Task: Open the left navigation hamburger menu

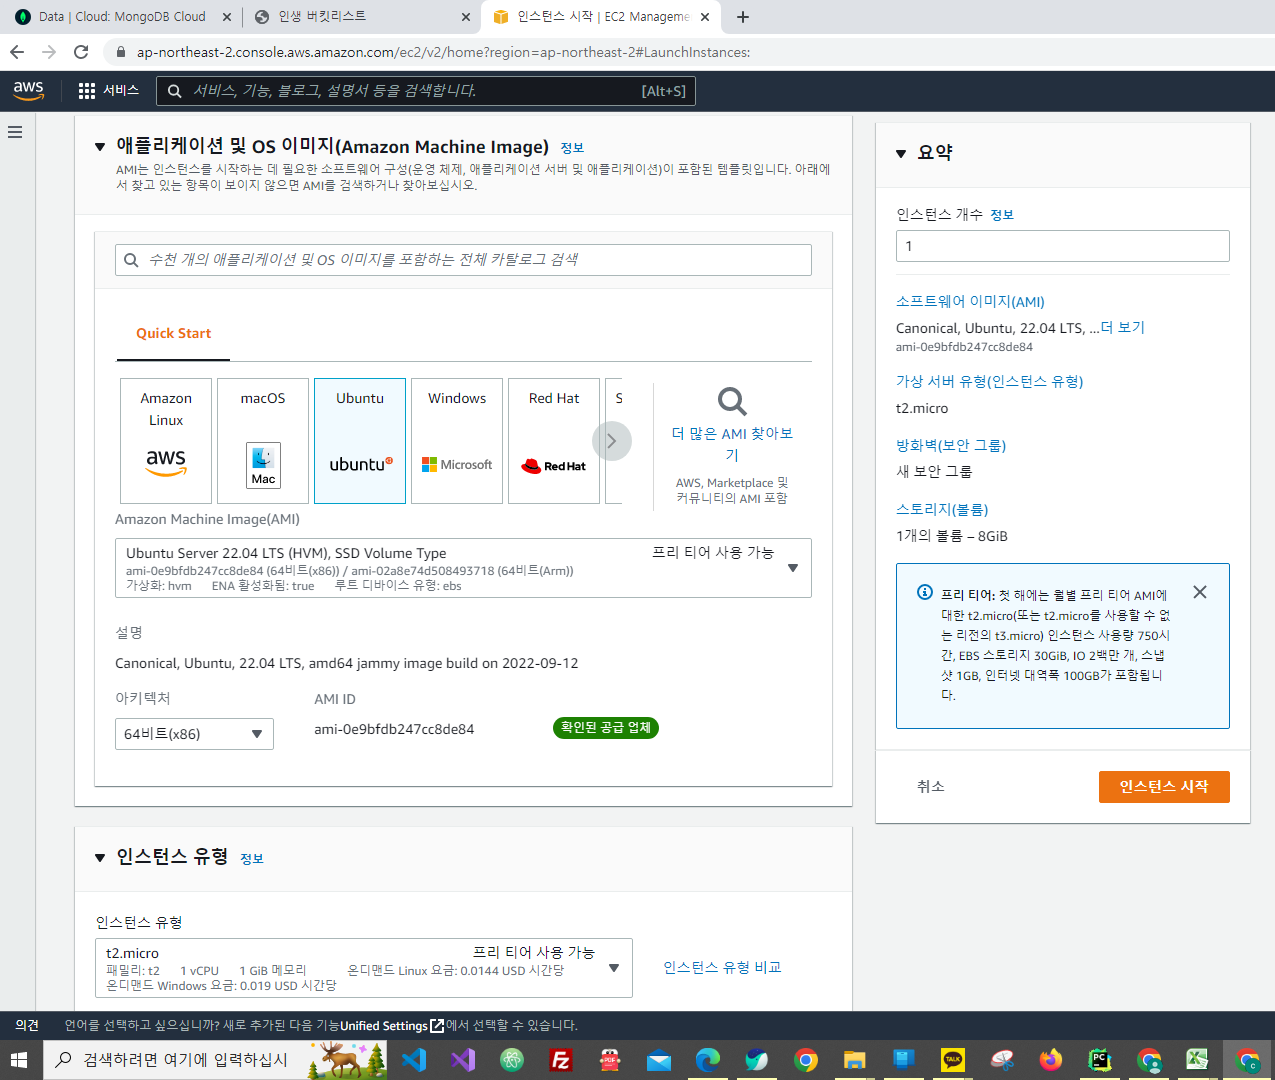Action: click(15, 132)
